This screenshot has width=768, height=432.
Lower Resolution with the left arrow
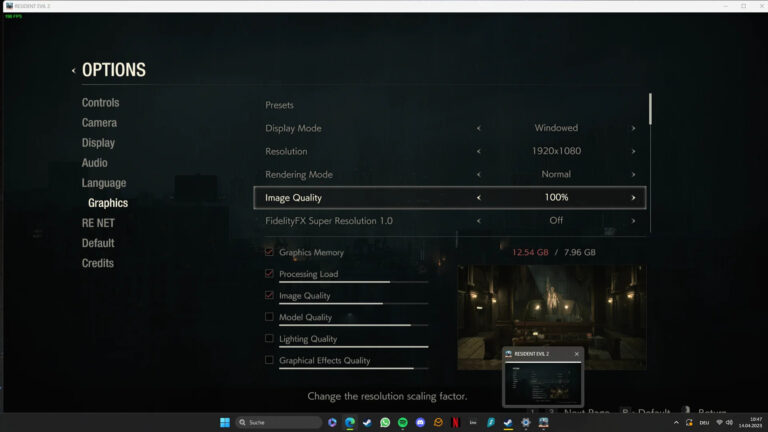[x=478, y=151]
